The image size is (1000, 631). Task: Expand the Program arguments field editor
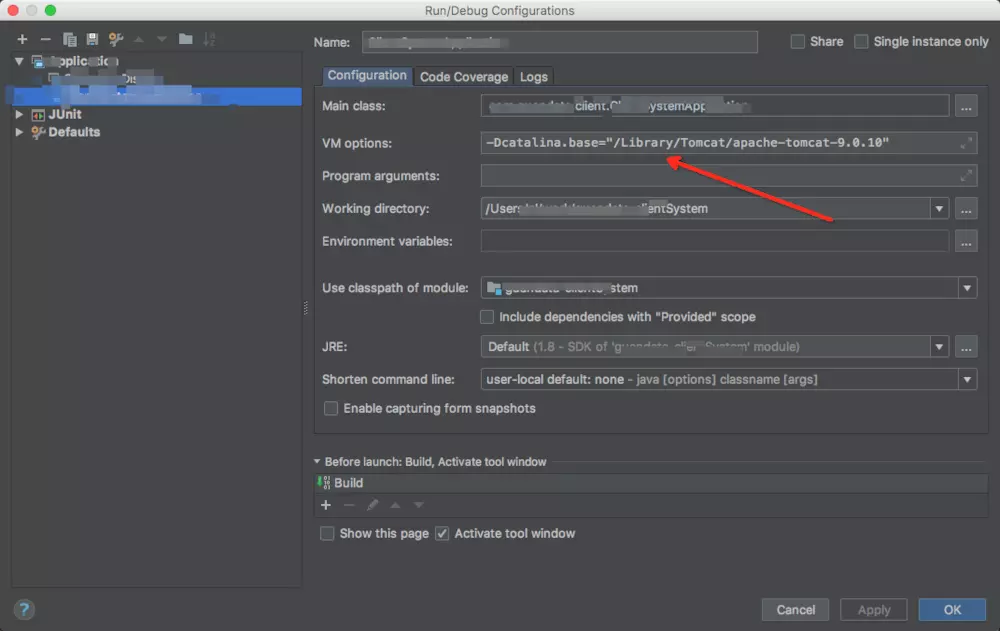966,175
